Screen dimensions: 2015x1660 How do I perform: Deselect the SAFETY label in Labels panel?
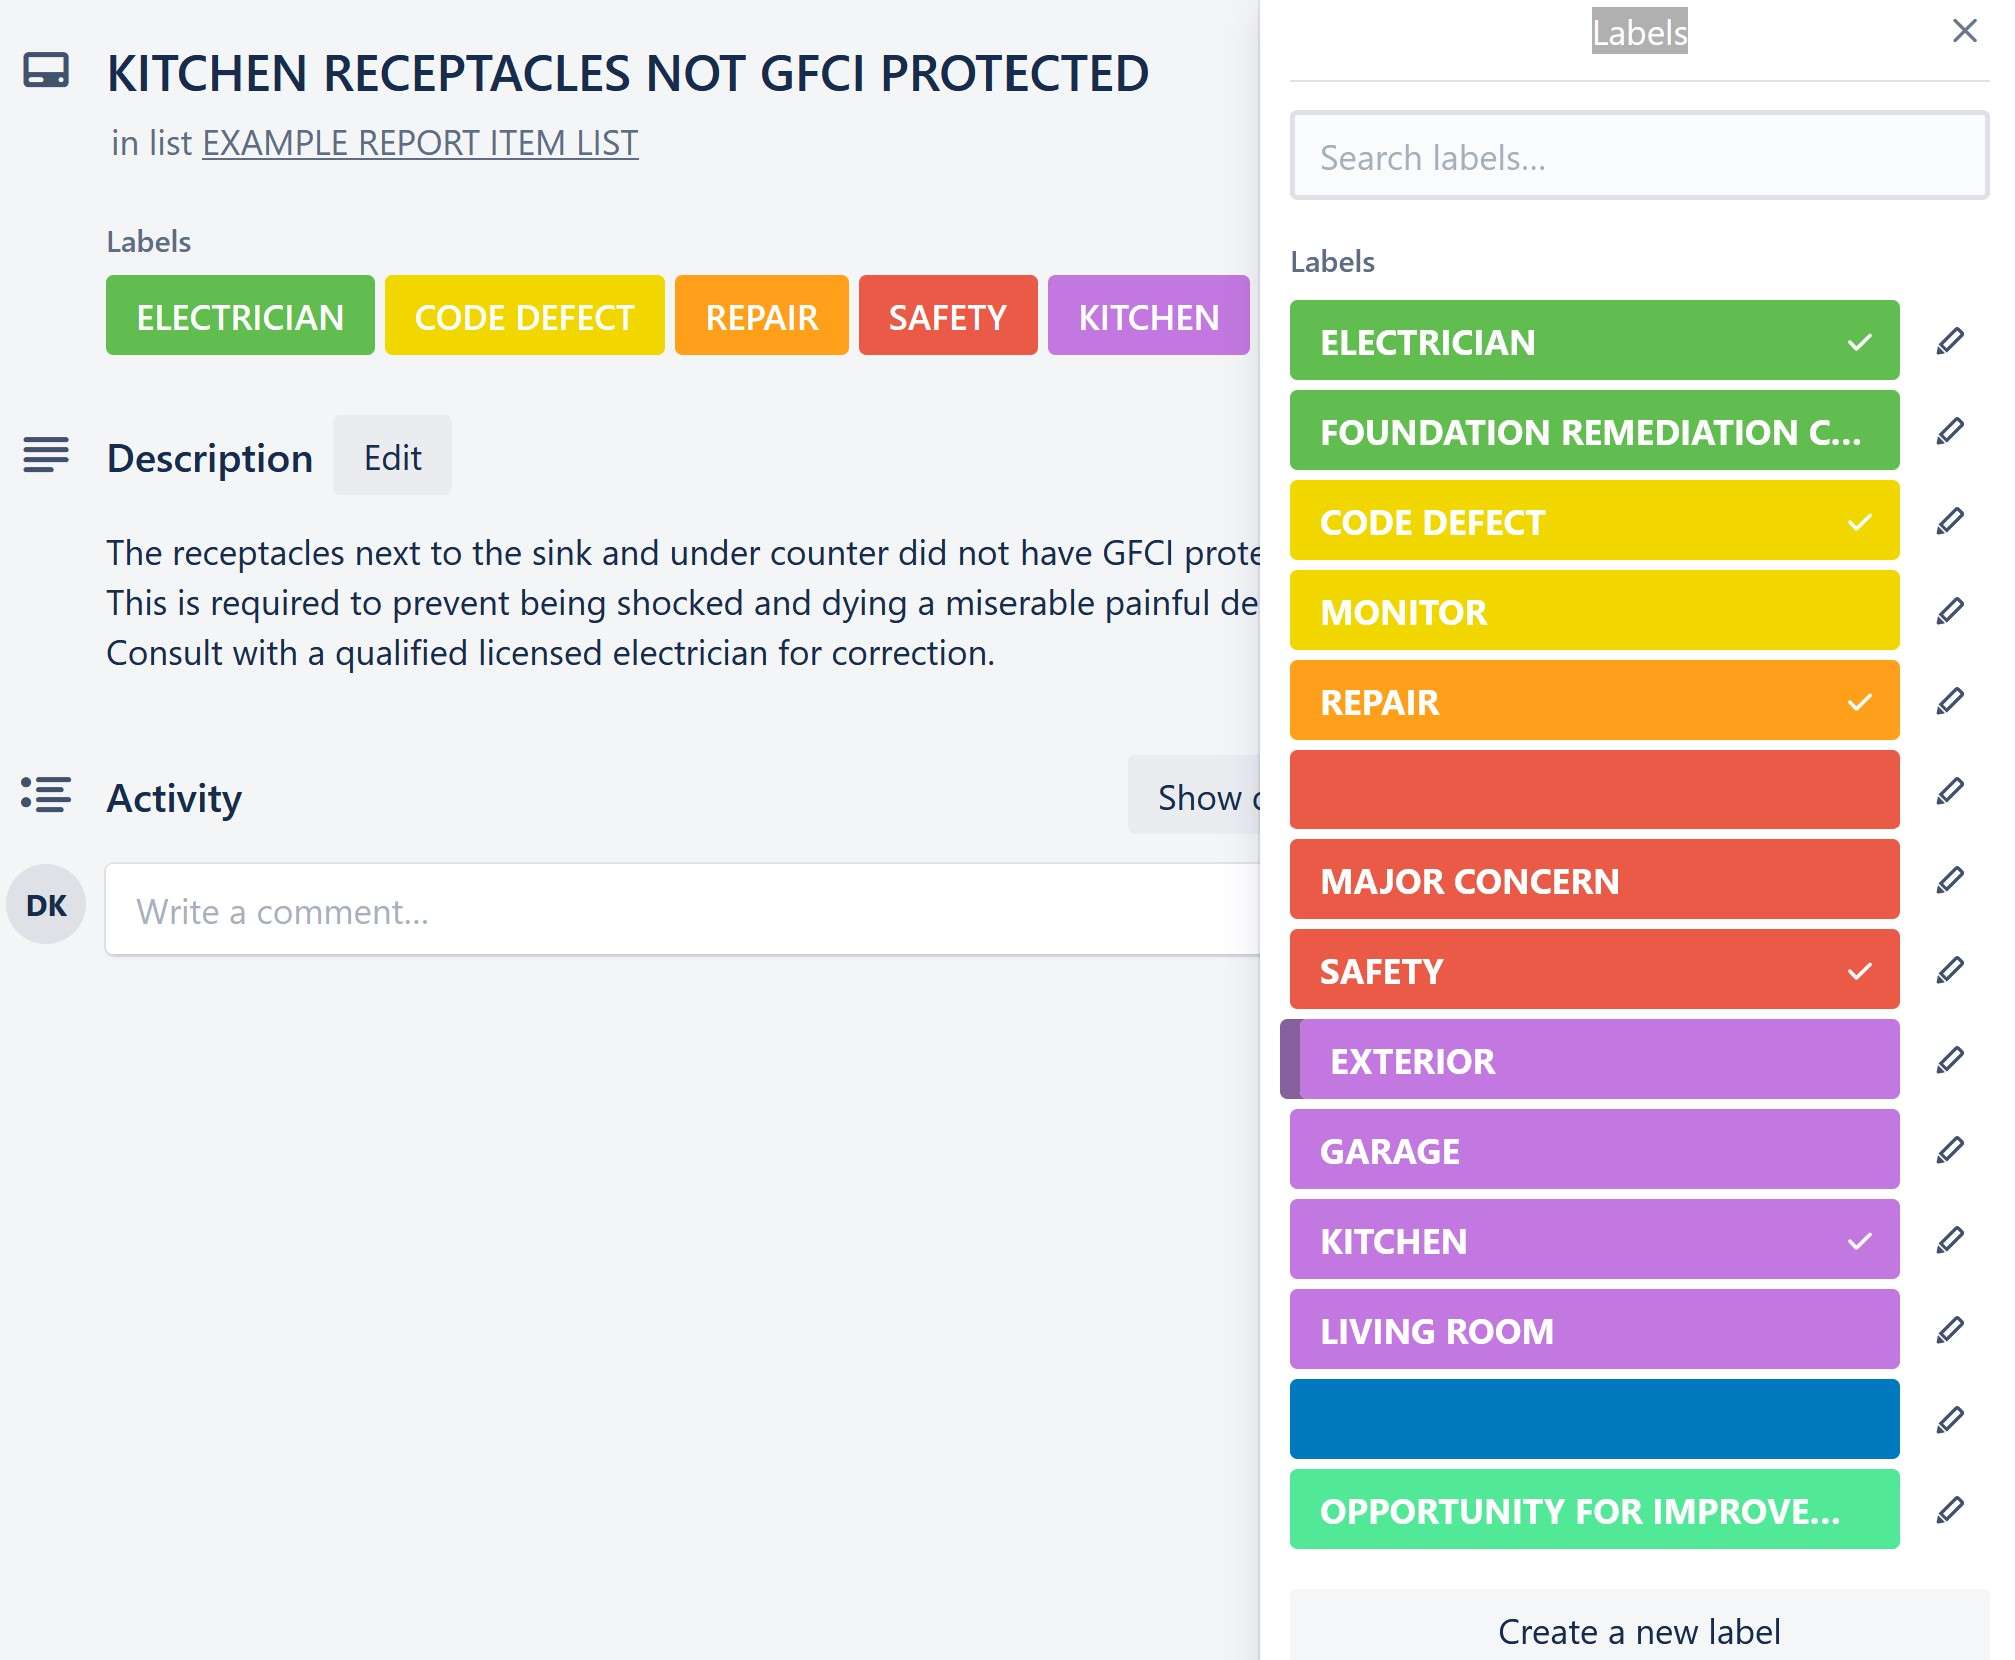tap(1594, 970)
